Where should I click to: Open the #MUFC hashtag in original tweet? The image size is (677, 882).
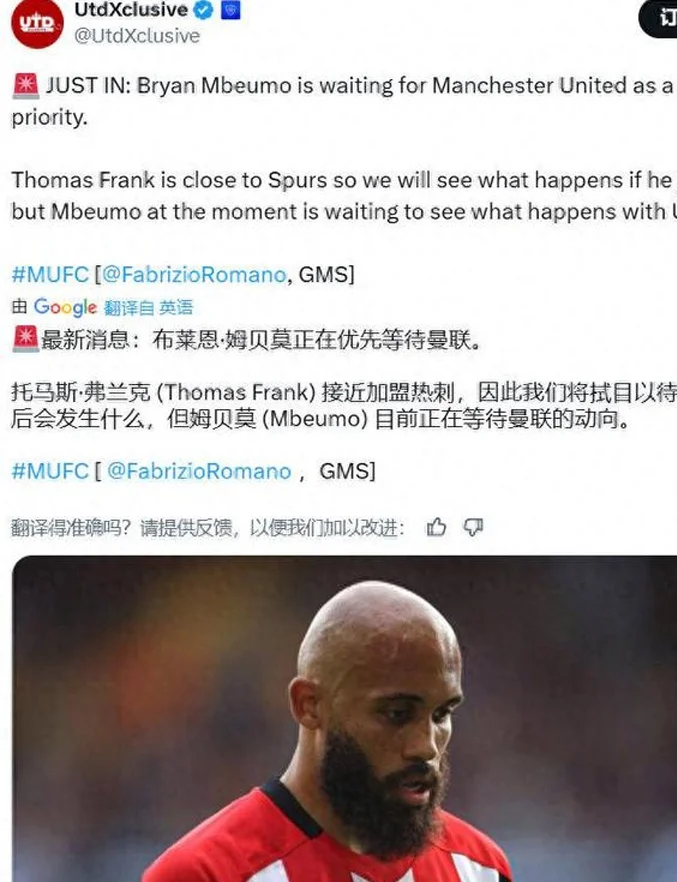click(50, 274)
